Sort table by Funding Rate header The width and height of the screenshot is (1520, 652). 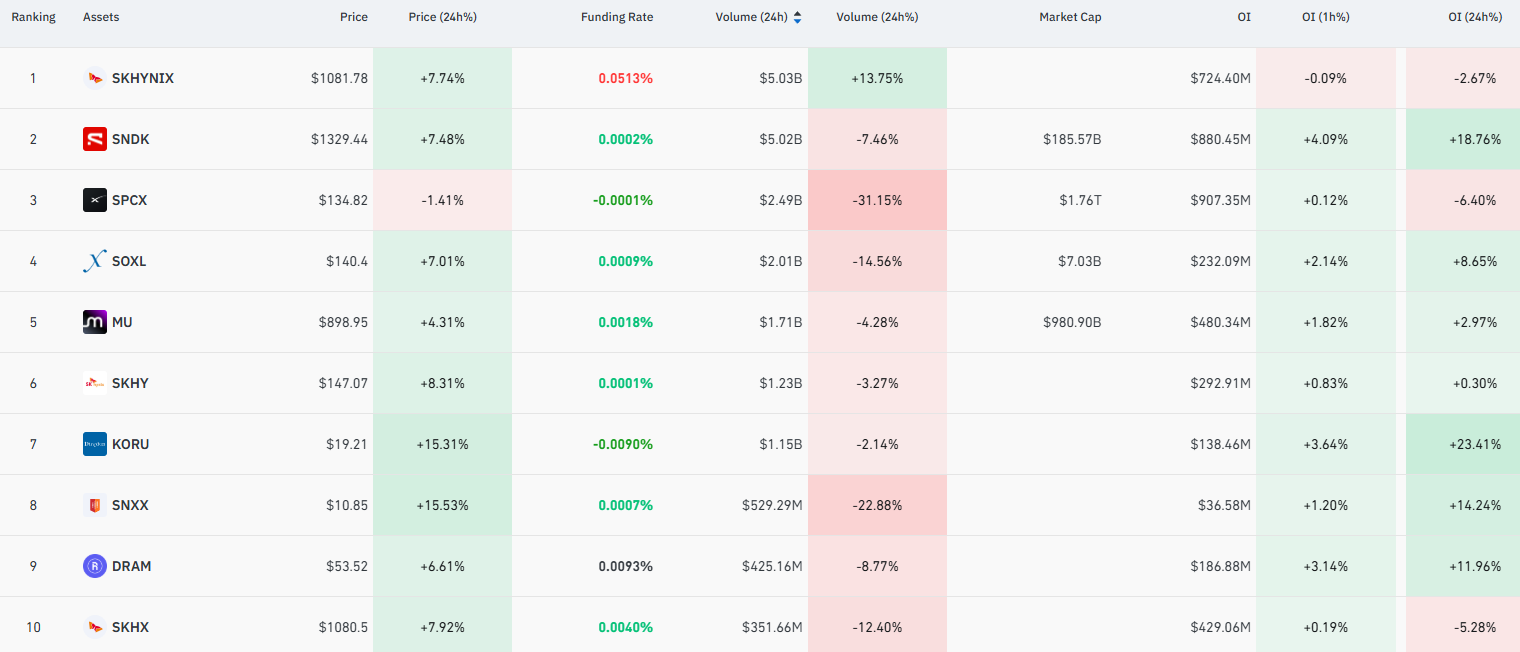click(617, 17)
